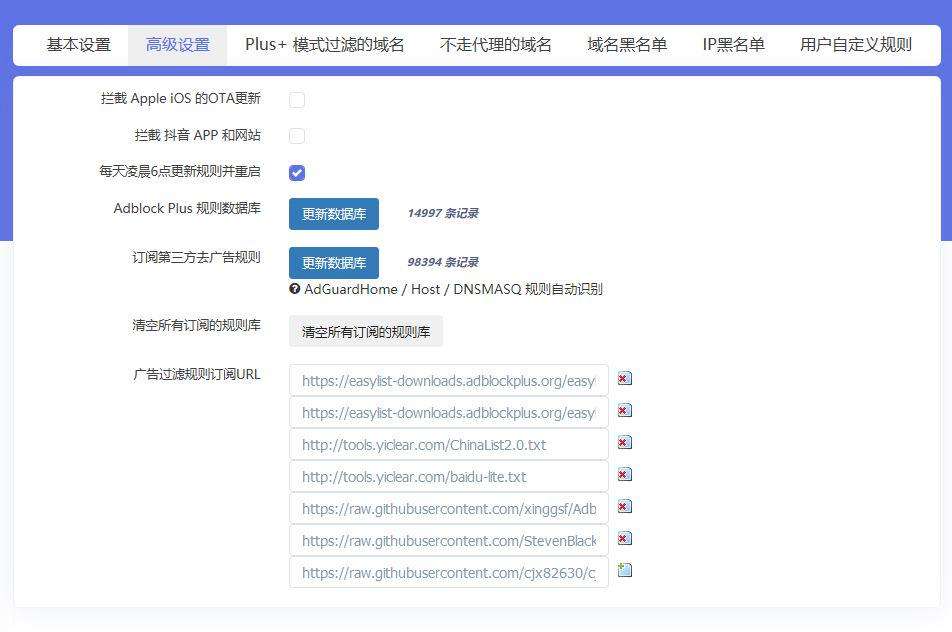Click inside the ChinaList2.0.txt URL input field

[x=448, y=444]
